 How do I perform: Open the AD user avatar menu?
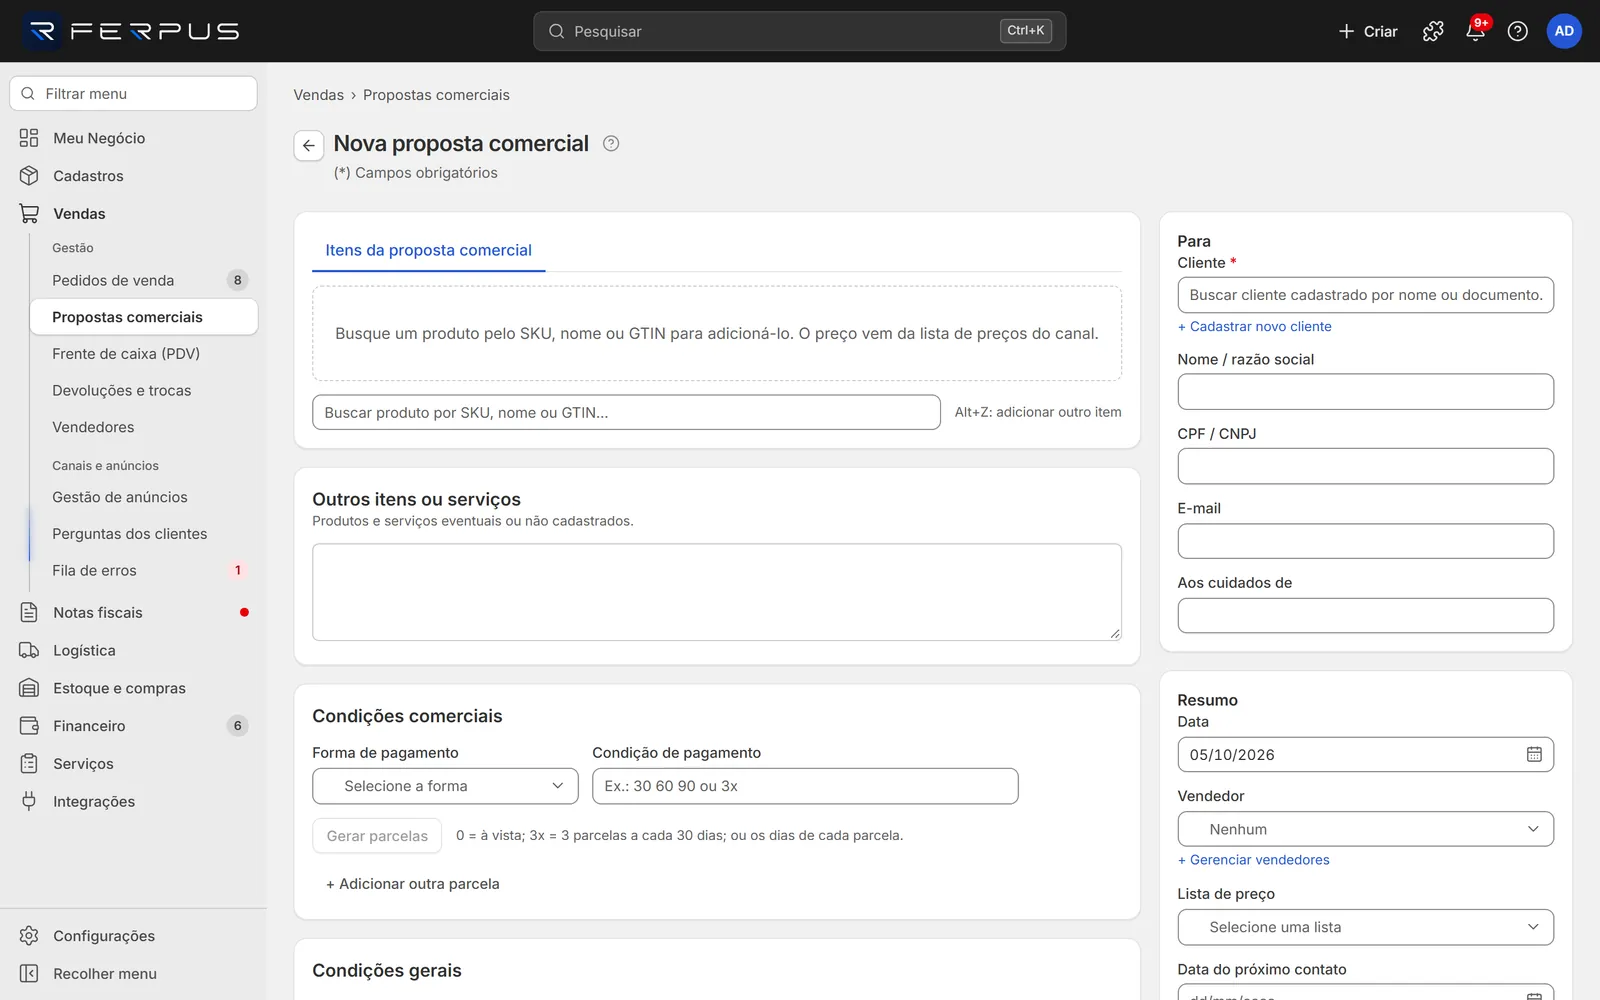[x=1564, y=31]
